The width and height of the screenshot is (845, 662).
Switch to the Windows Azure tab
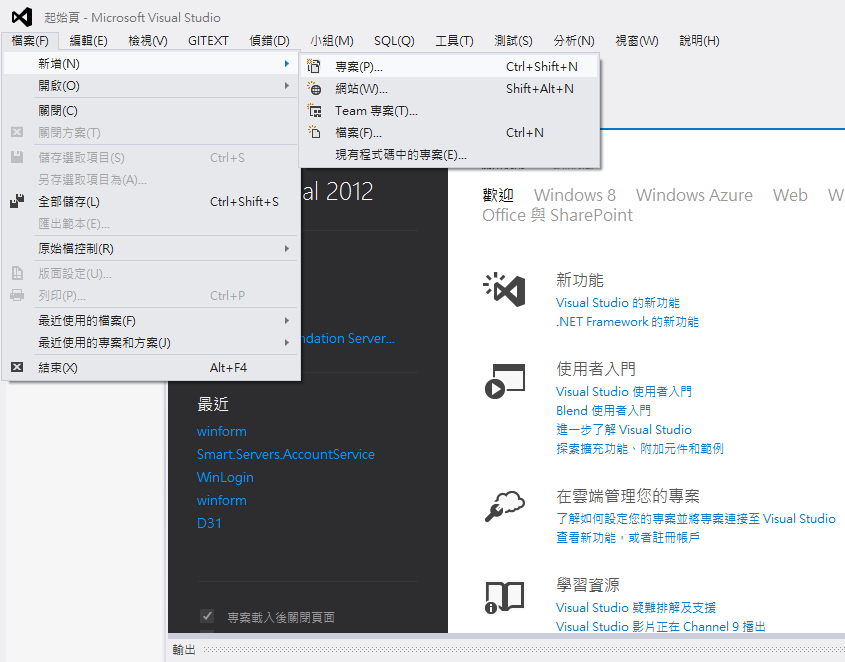tap(694, 195)
